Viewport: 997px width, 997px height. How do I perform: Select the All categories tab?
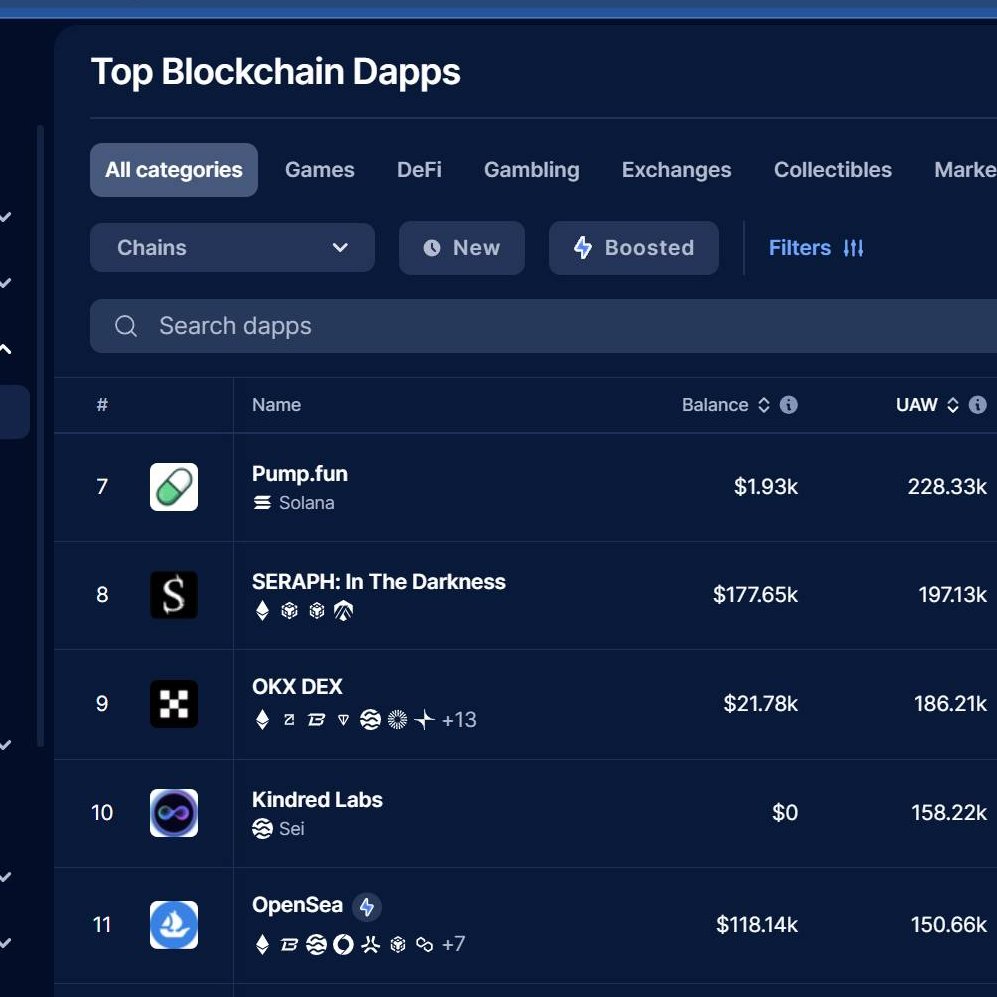point(174,170)
